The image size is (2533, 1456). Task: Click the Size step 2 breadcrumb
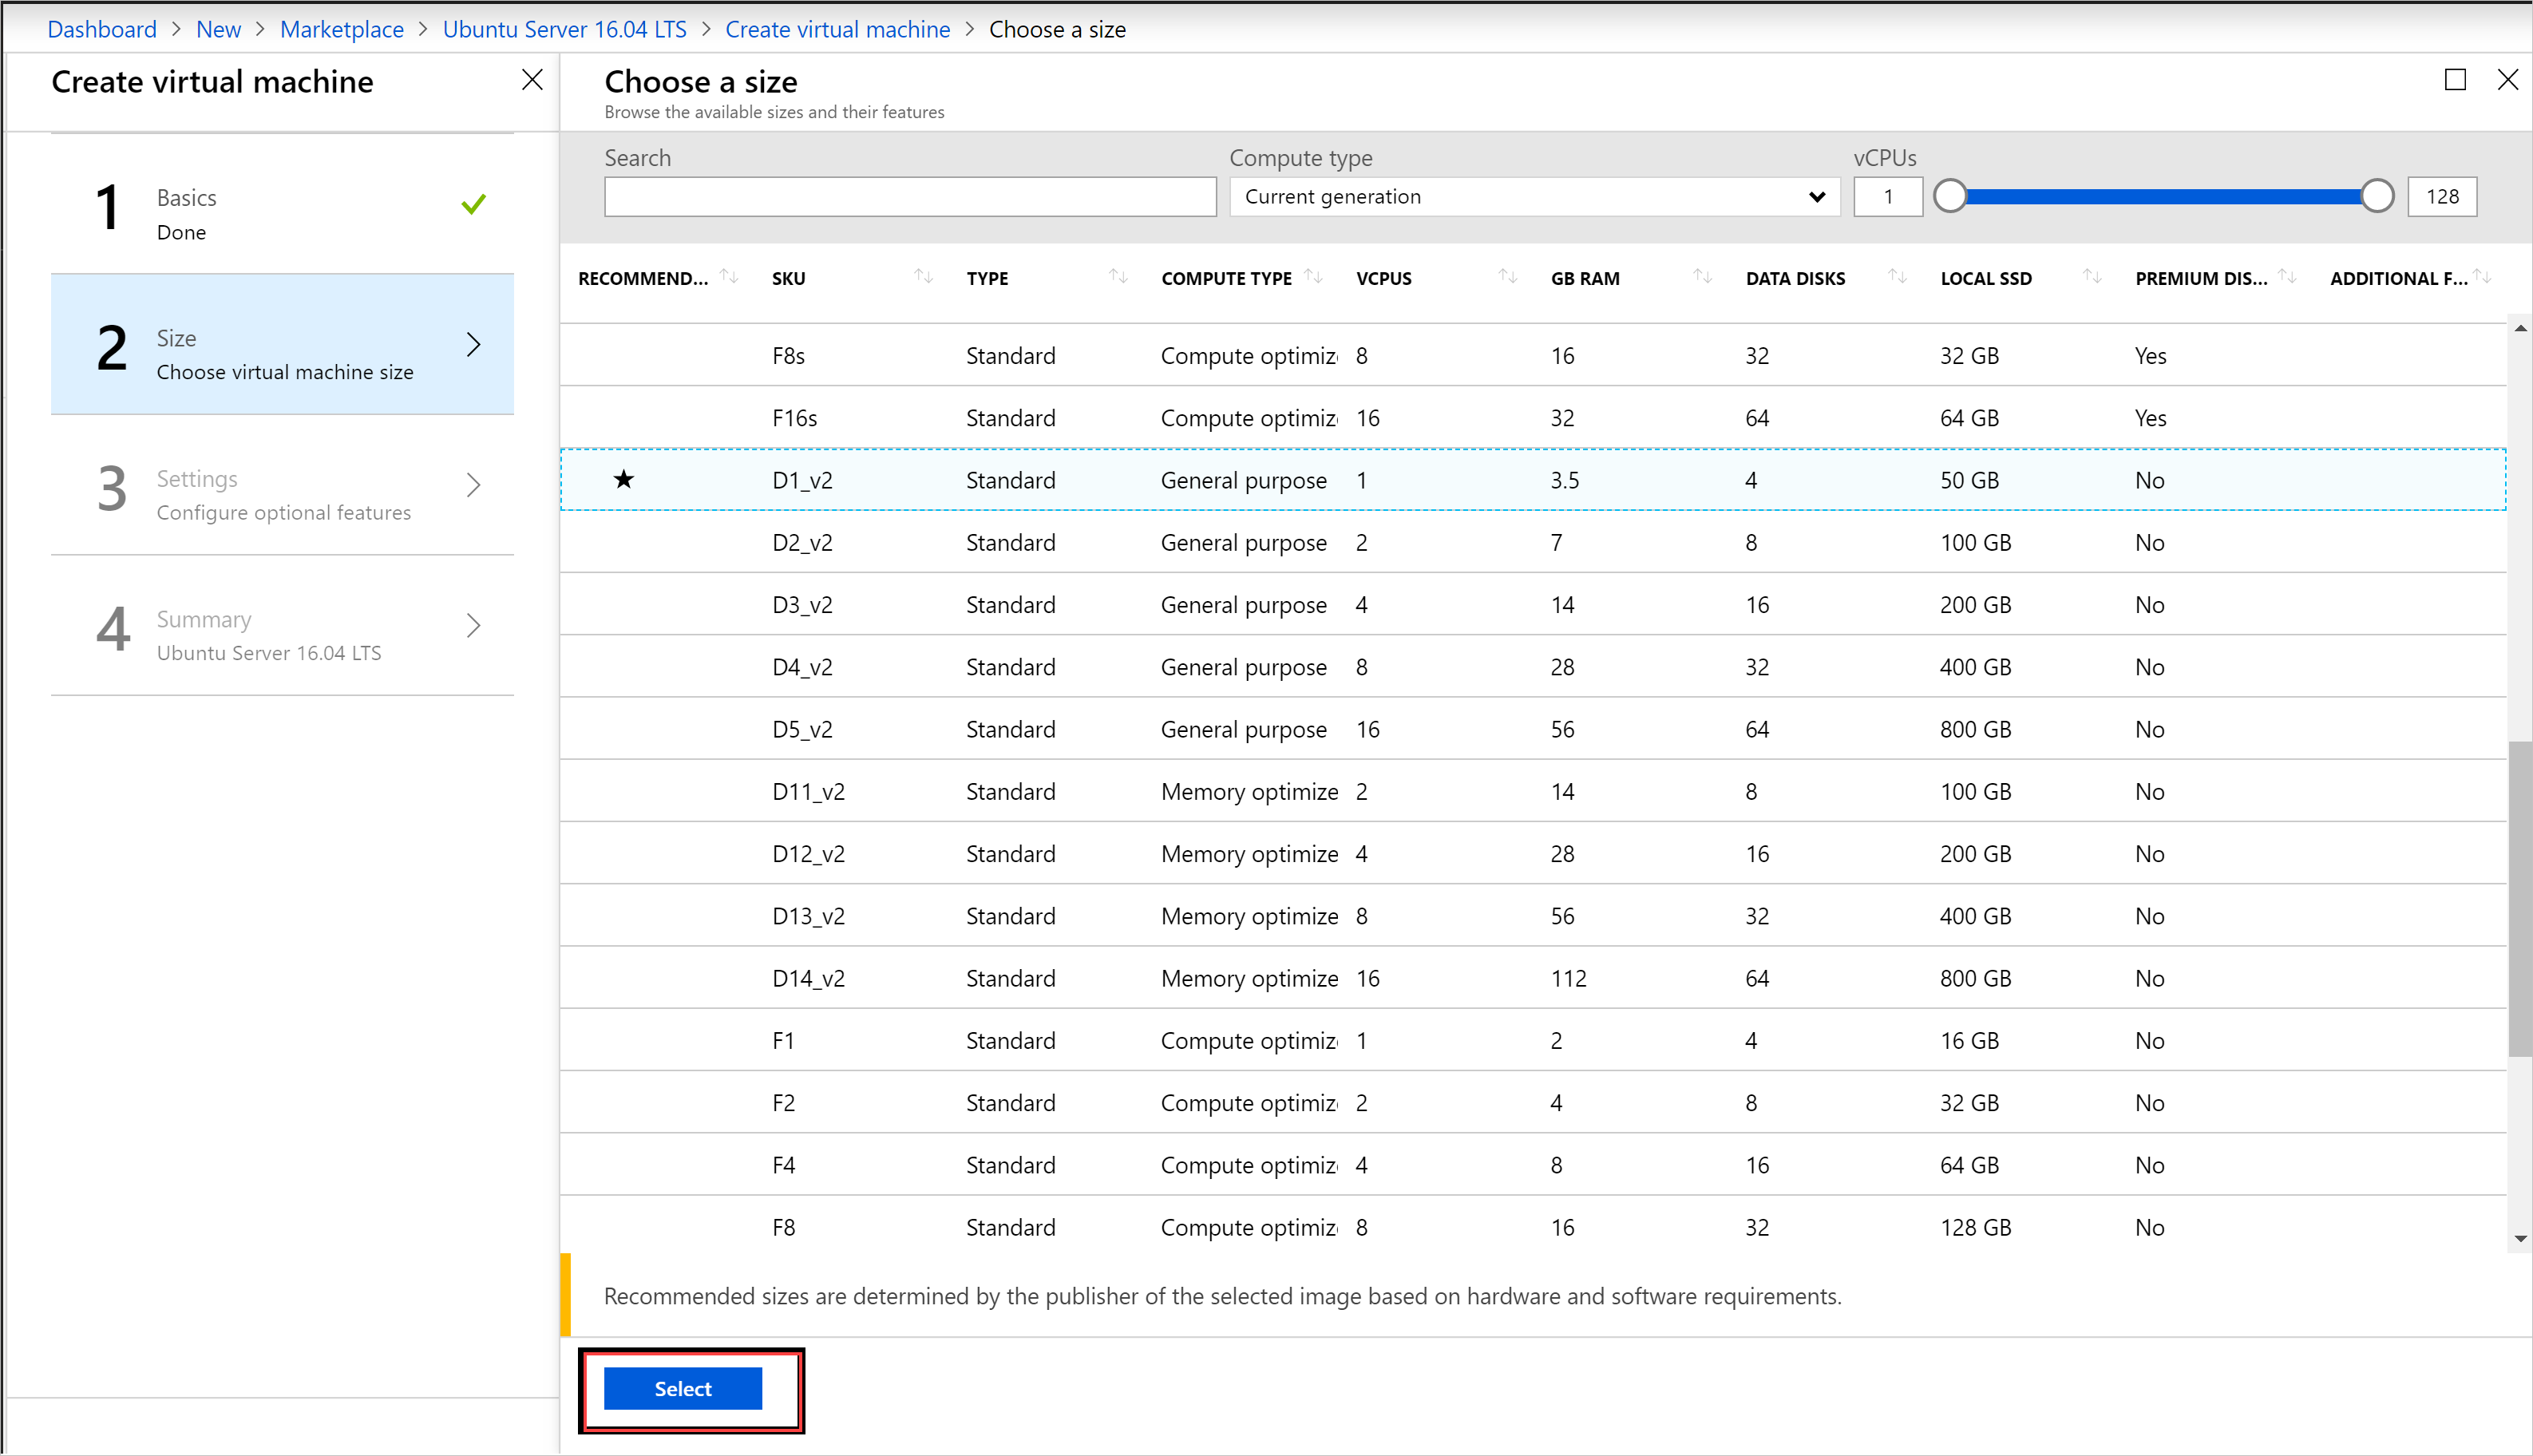pyautogui.click(x=282, y=348)
